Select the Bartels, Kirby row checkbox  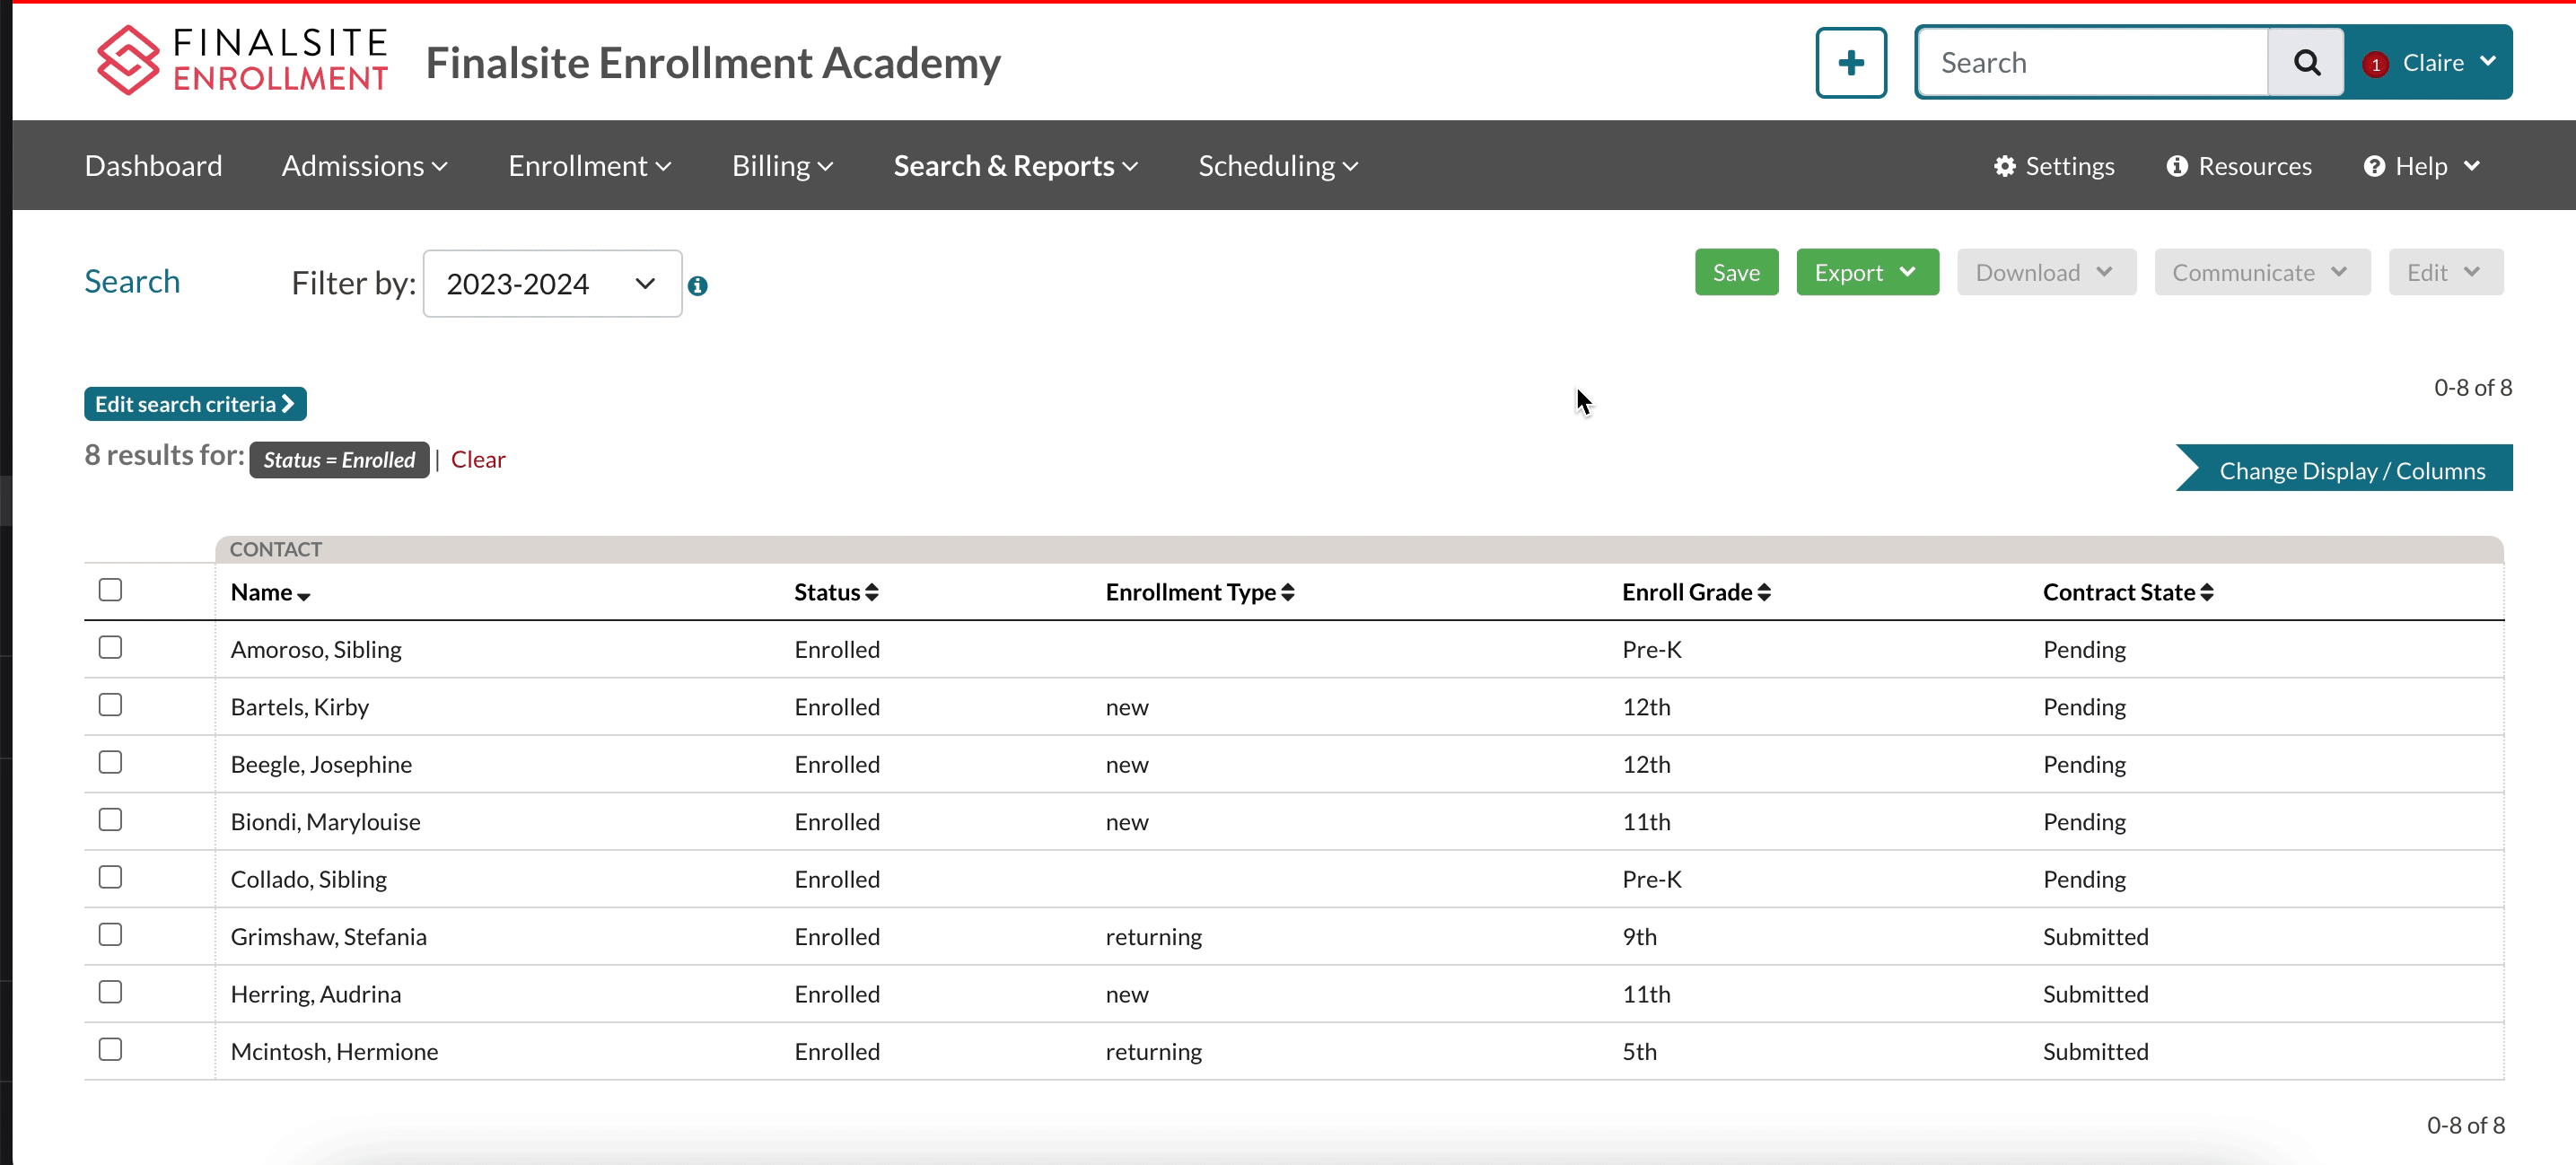[110, 705]
